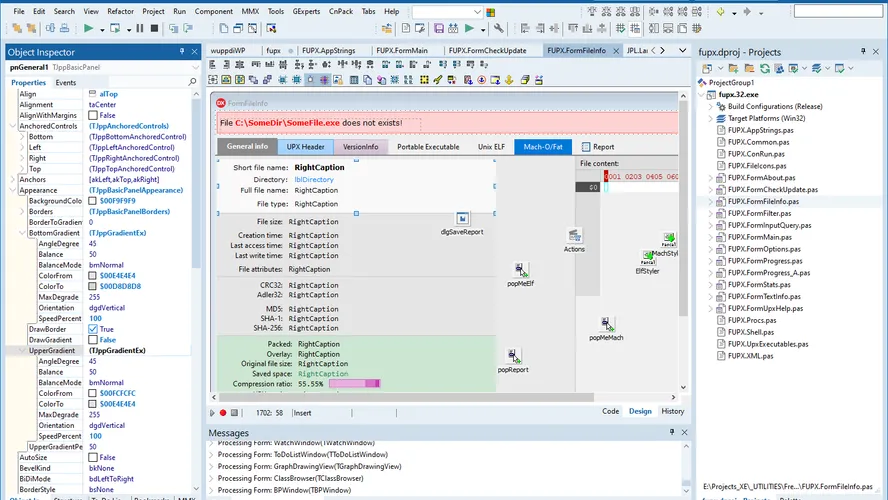Image resolution: width=888 pixels, height=500 pixels.
Task: Click the ElfStyler component icon
Action: click(x=647, y=257)
